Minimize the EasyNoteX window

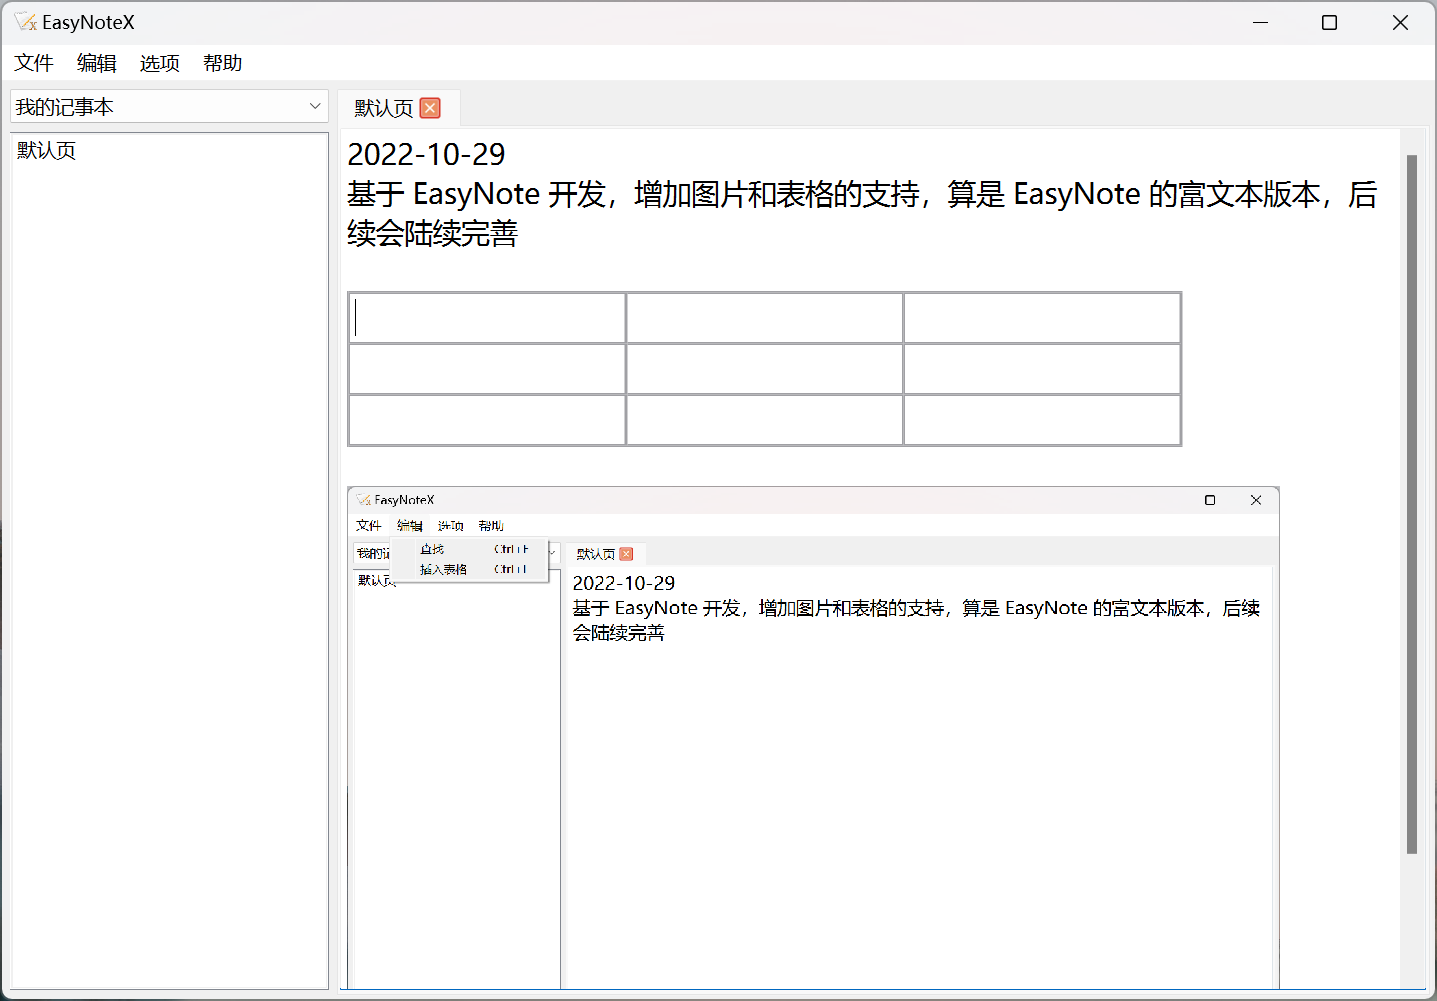click(1260, 22)
